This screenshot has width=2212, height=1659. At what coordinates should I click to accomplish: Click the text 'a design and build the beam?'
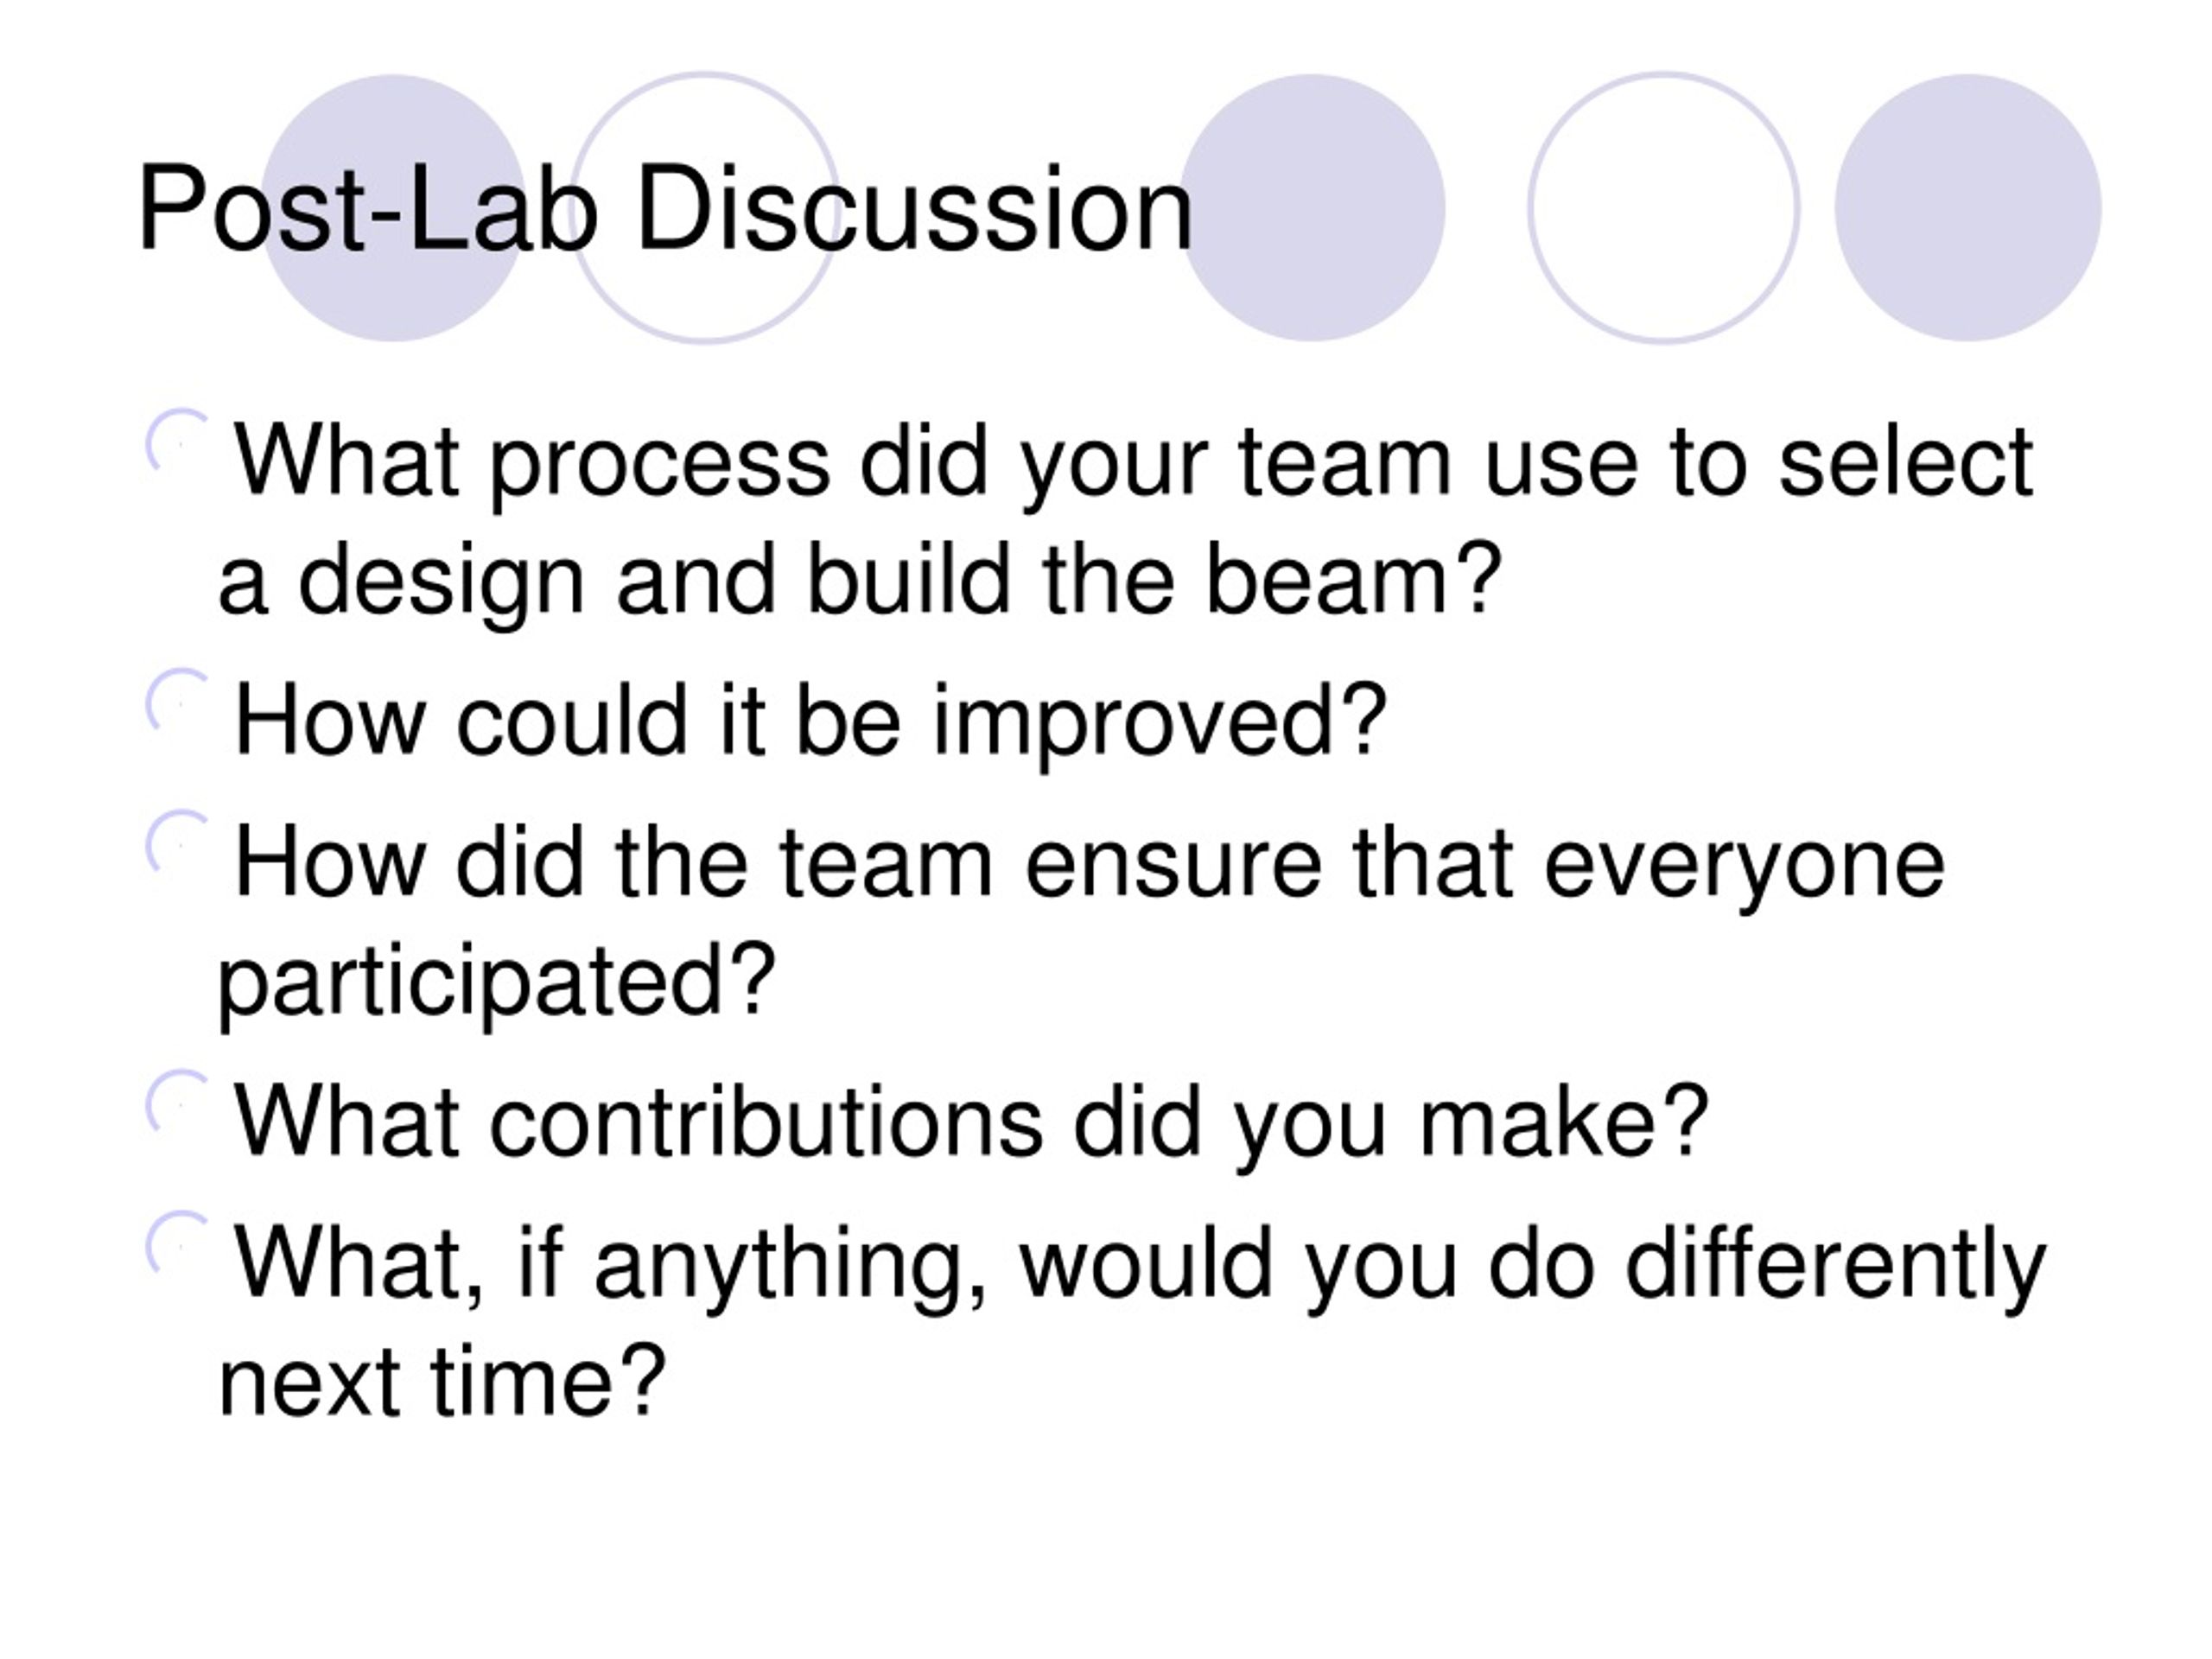click(860, 581)
